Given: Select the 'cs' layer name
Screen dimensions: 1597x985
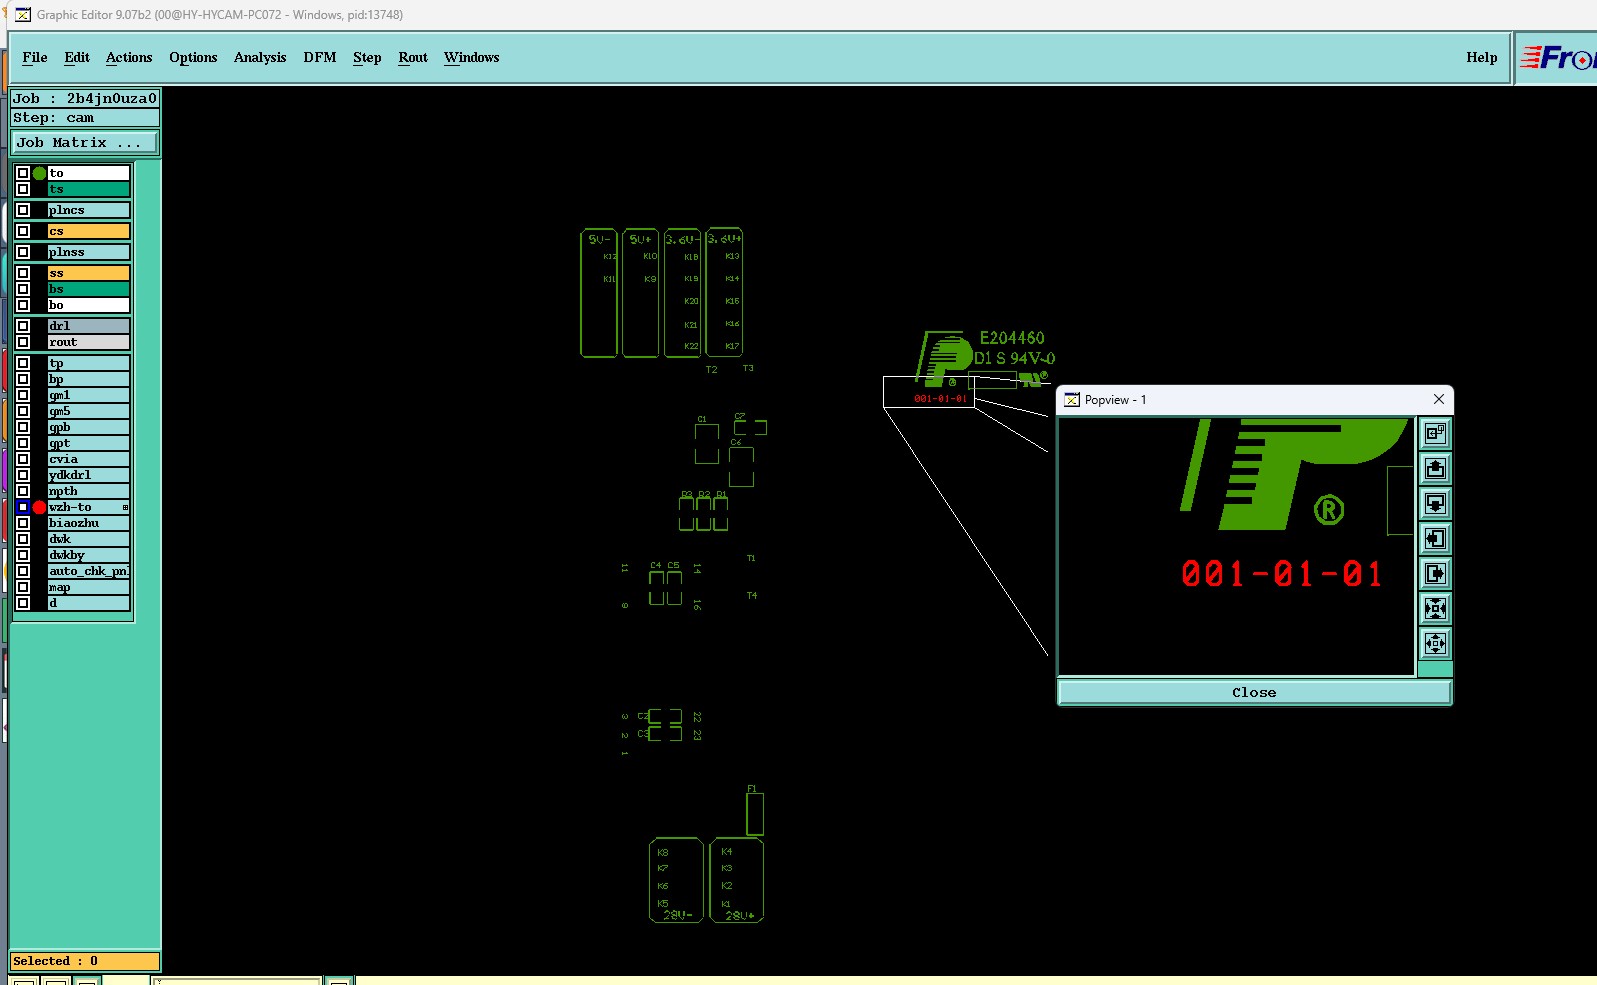Looking at the screenshot, I should (x=89, y=231).
